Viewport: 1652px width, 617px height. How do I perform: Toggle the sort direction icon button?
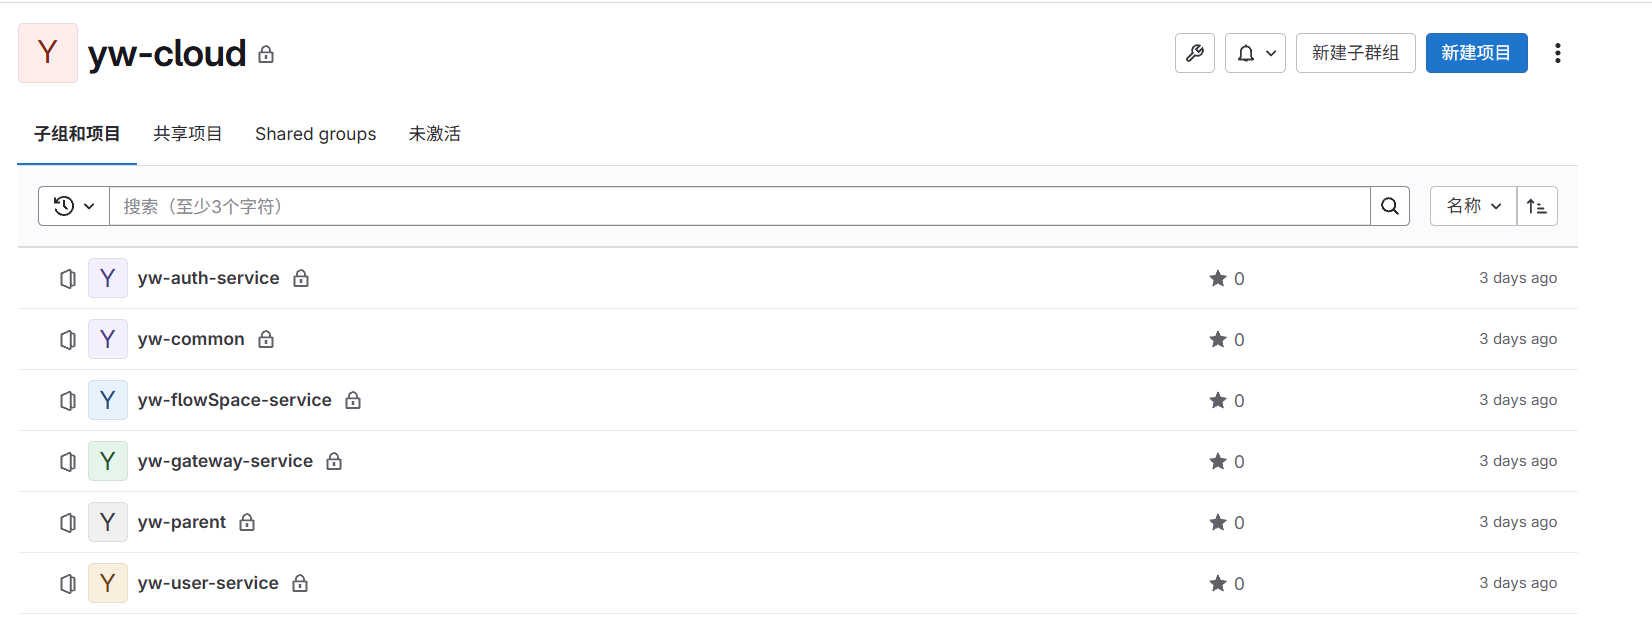click(x=1537, y=206)
